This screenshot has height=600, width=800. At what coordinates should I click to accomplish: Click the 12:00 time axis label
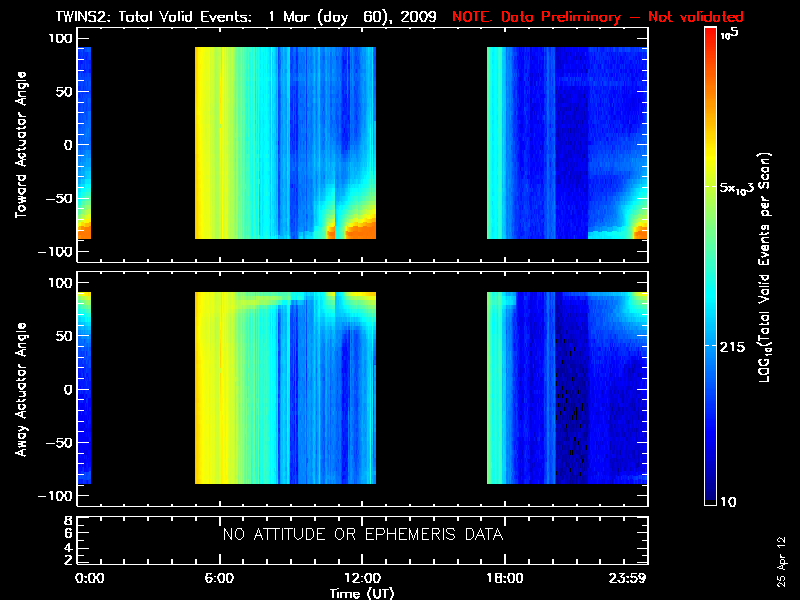tap(362, 578)
